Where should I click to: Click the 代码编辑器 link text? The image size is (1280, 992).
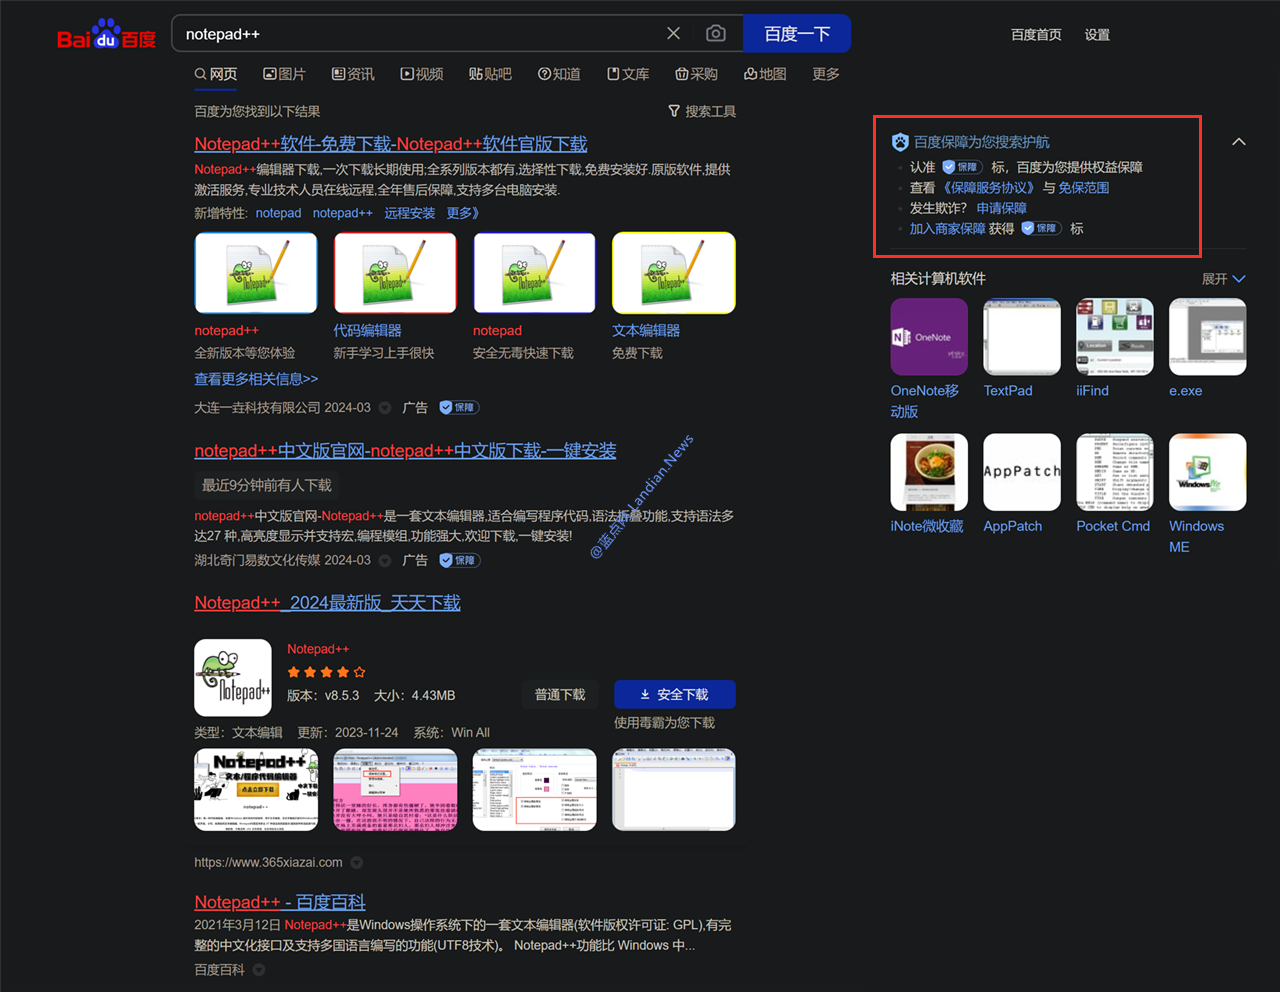(x=367, y=330)
